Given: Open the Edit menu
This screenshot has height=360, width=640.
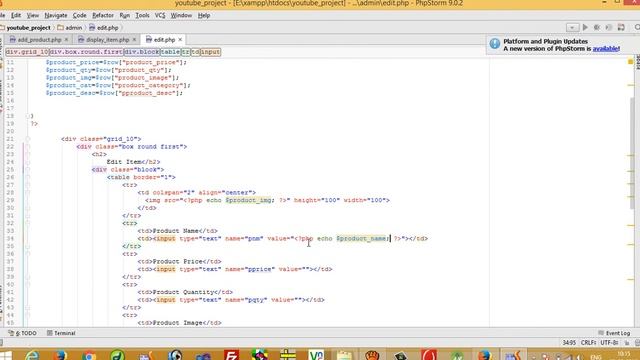Looking at the screenshot, I should [16, 16].
